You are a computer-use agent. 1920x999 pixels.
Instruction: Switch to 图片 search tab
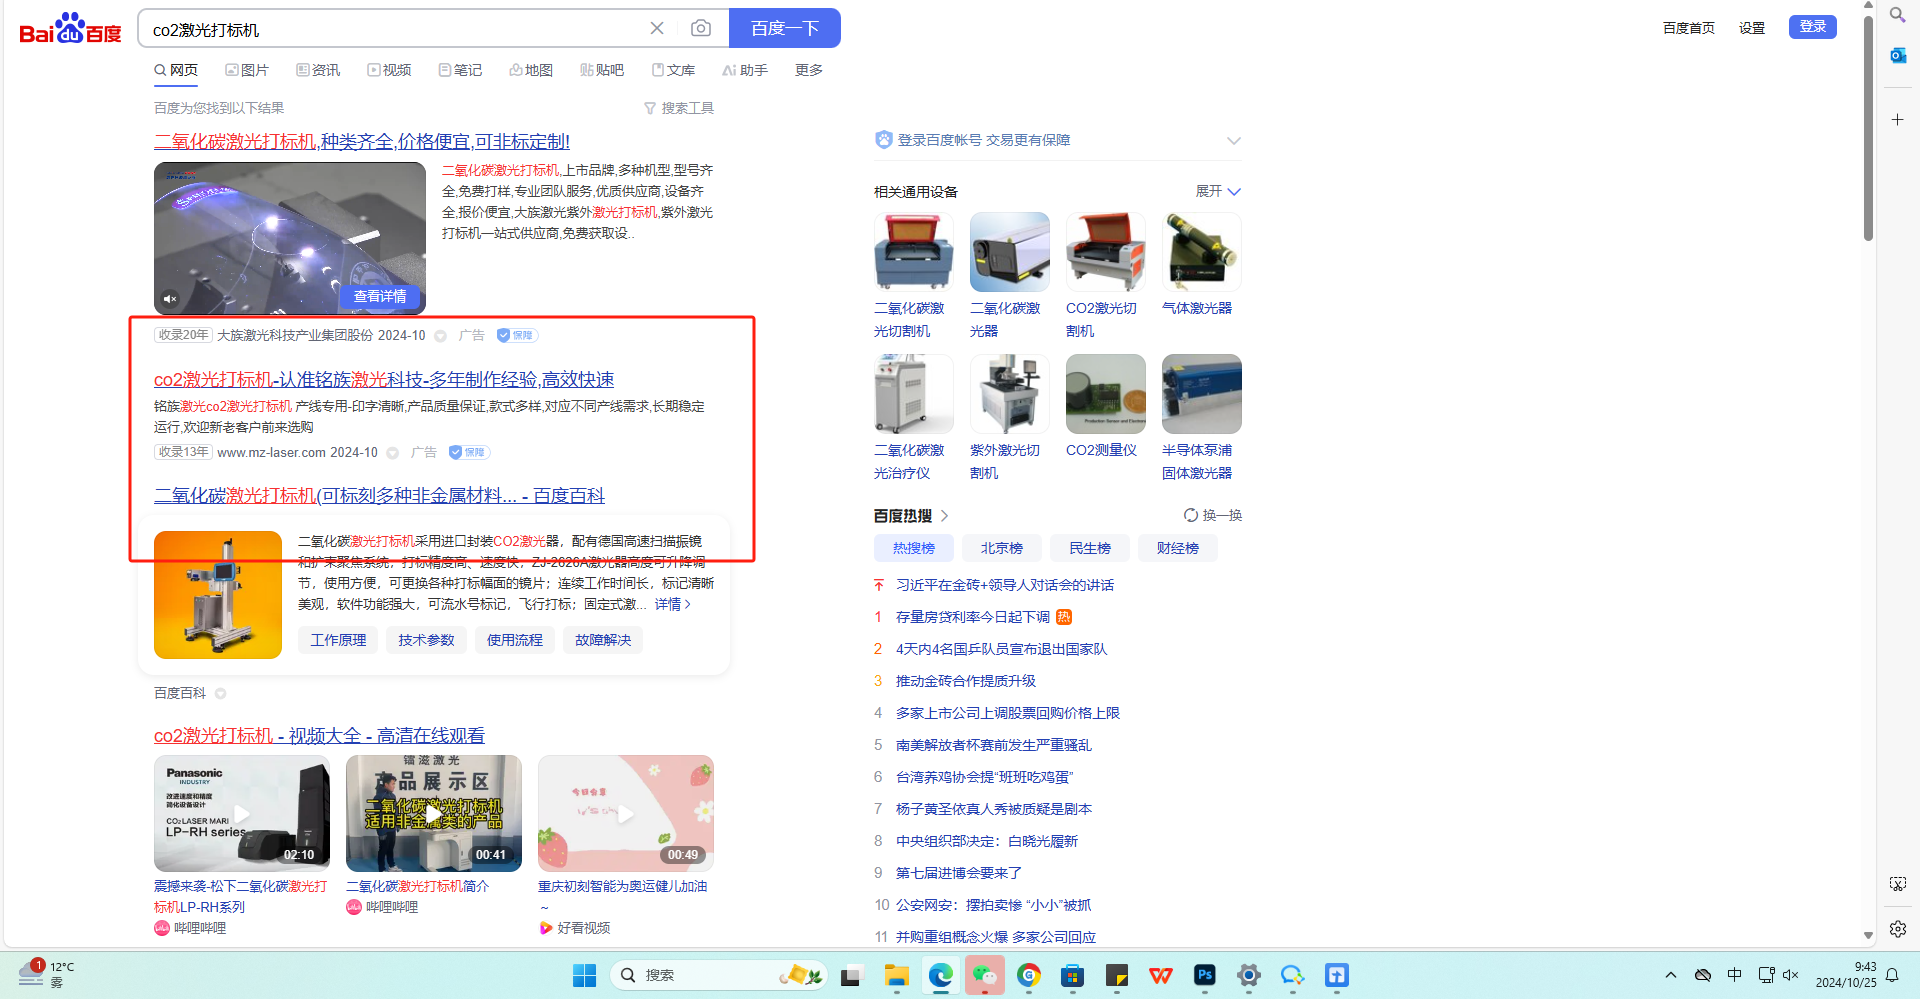pyautogui.click(x=247, y=70)
